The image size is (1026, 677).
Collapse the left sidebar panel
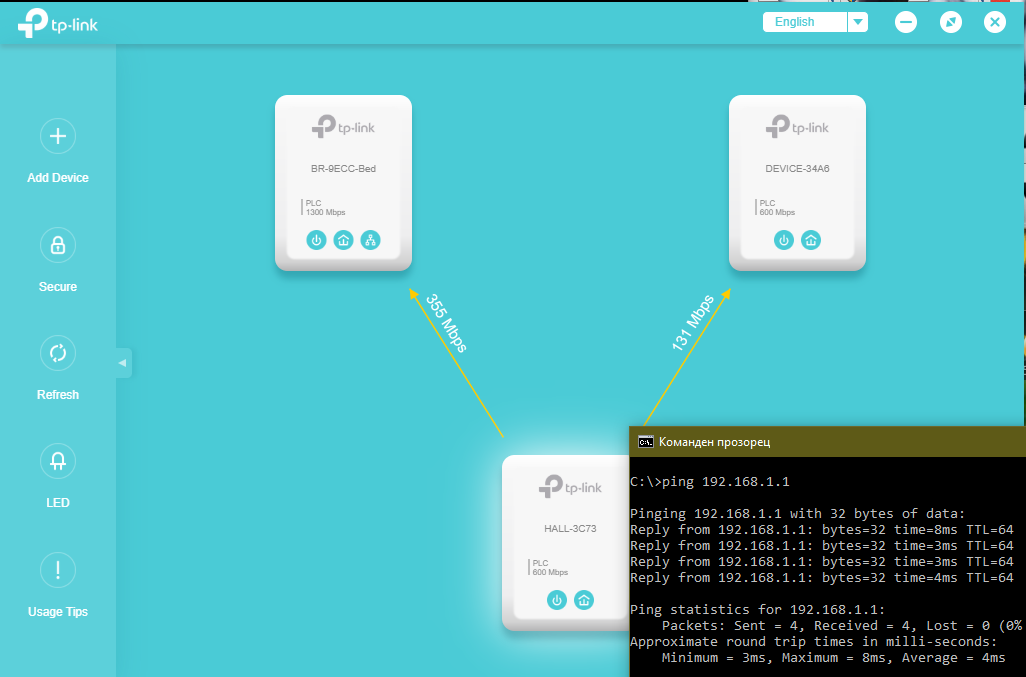coord(123,363)
